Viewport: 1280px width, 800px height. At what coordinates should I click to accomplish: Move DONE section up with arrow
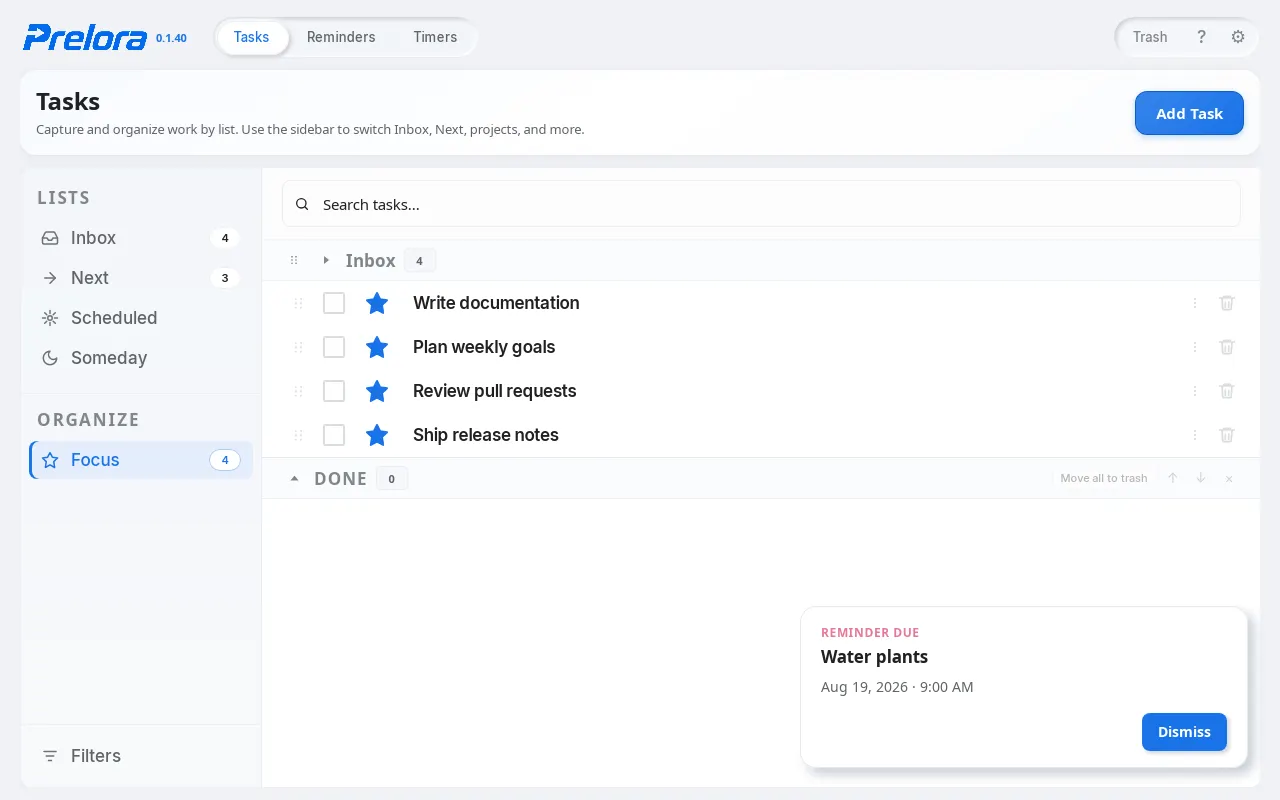(x=1173, y=478)
